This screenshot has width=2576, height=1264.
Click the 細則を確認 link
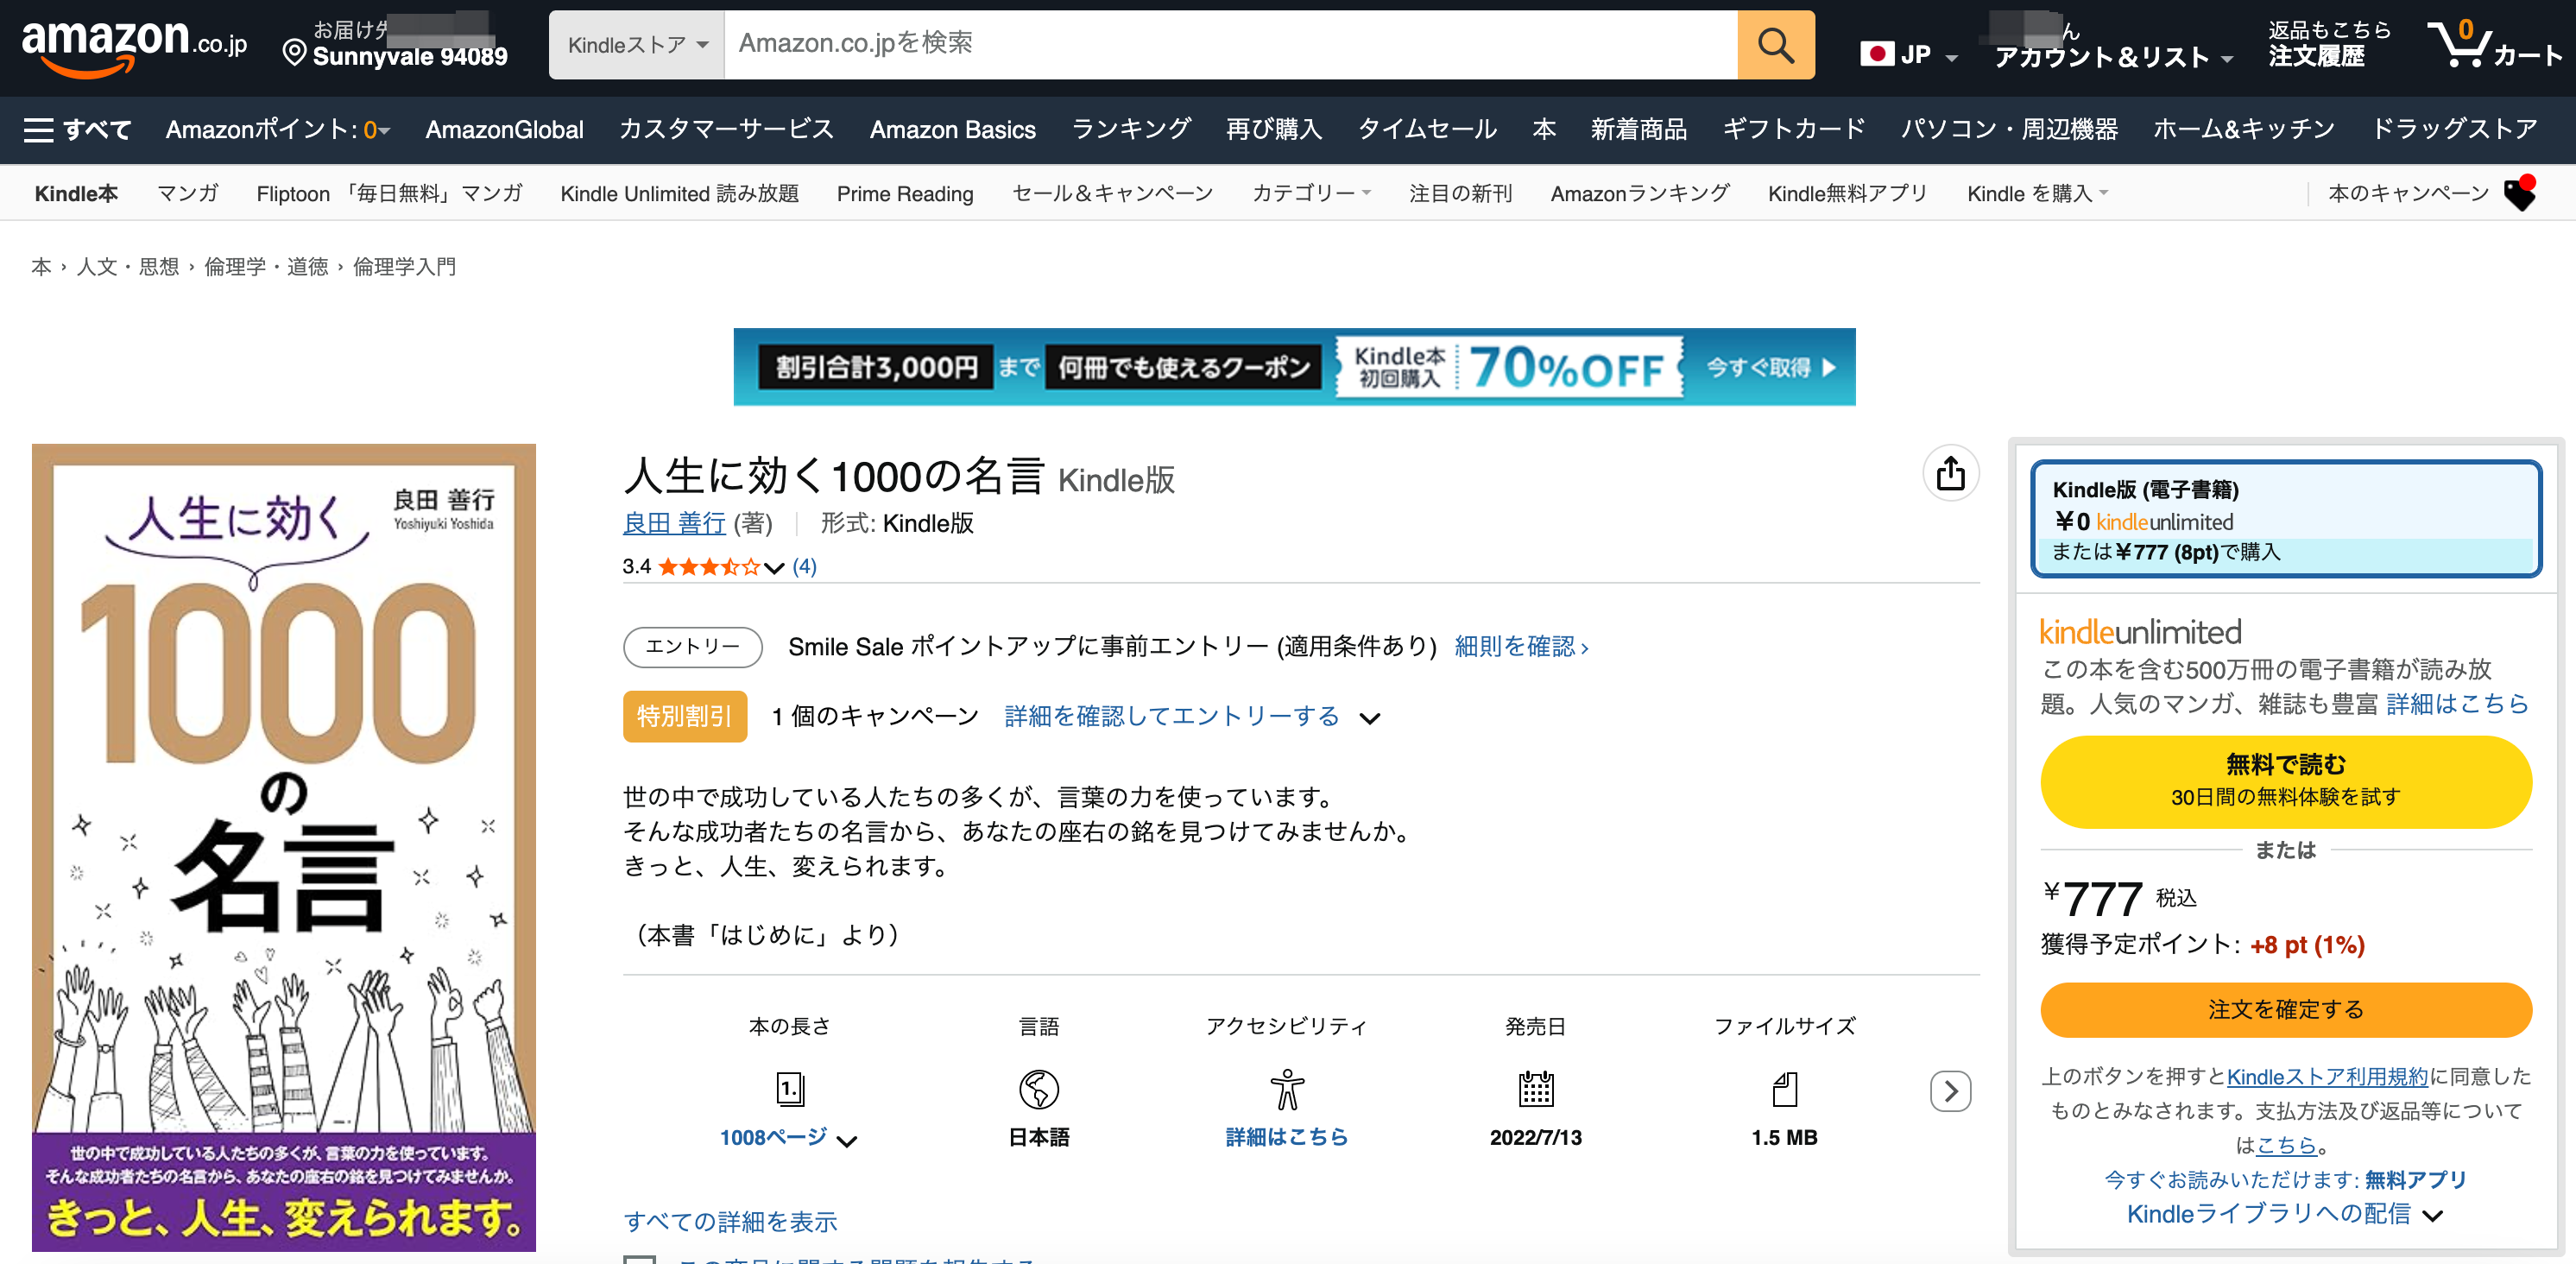1521,647
